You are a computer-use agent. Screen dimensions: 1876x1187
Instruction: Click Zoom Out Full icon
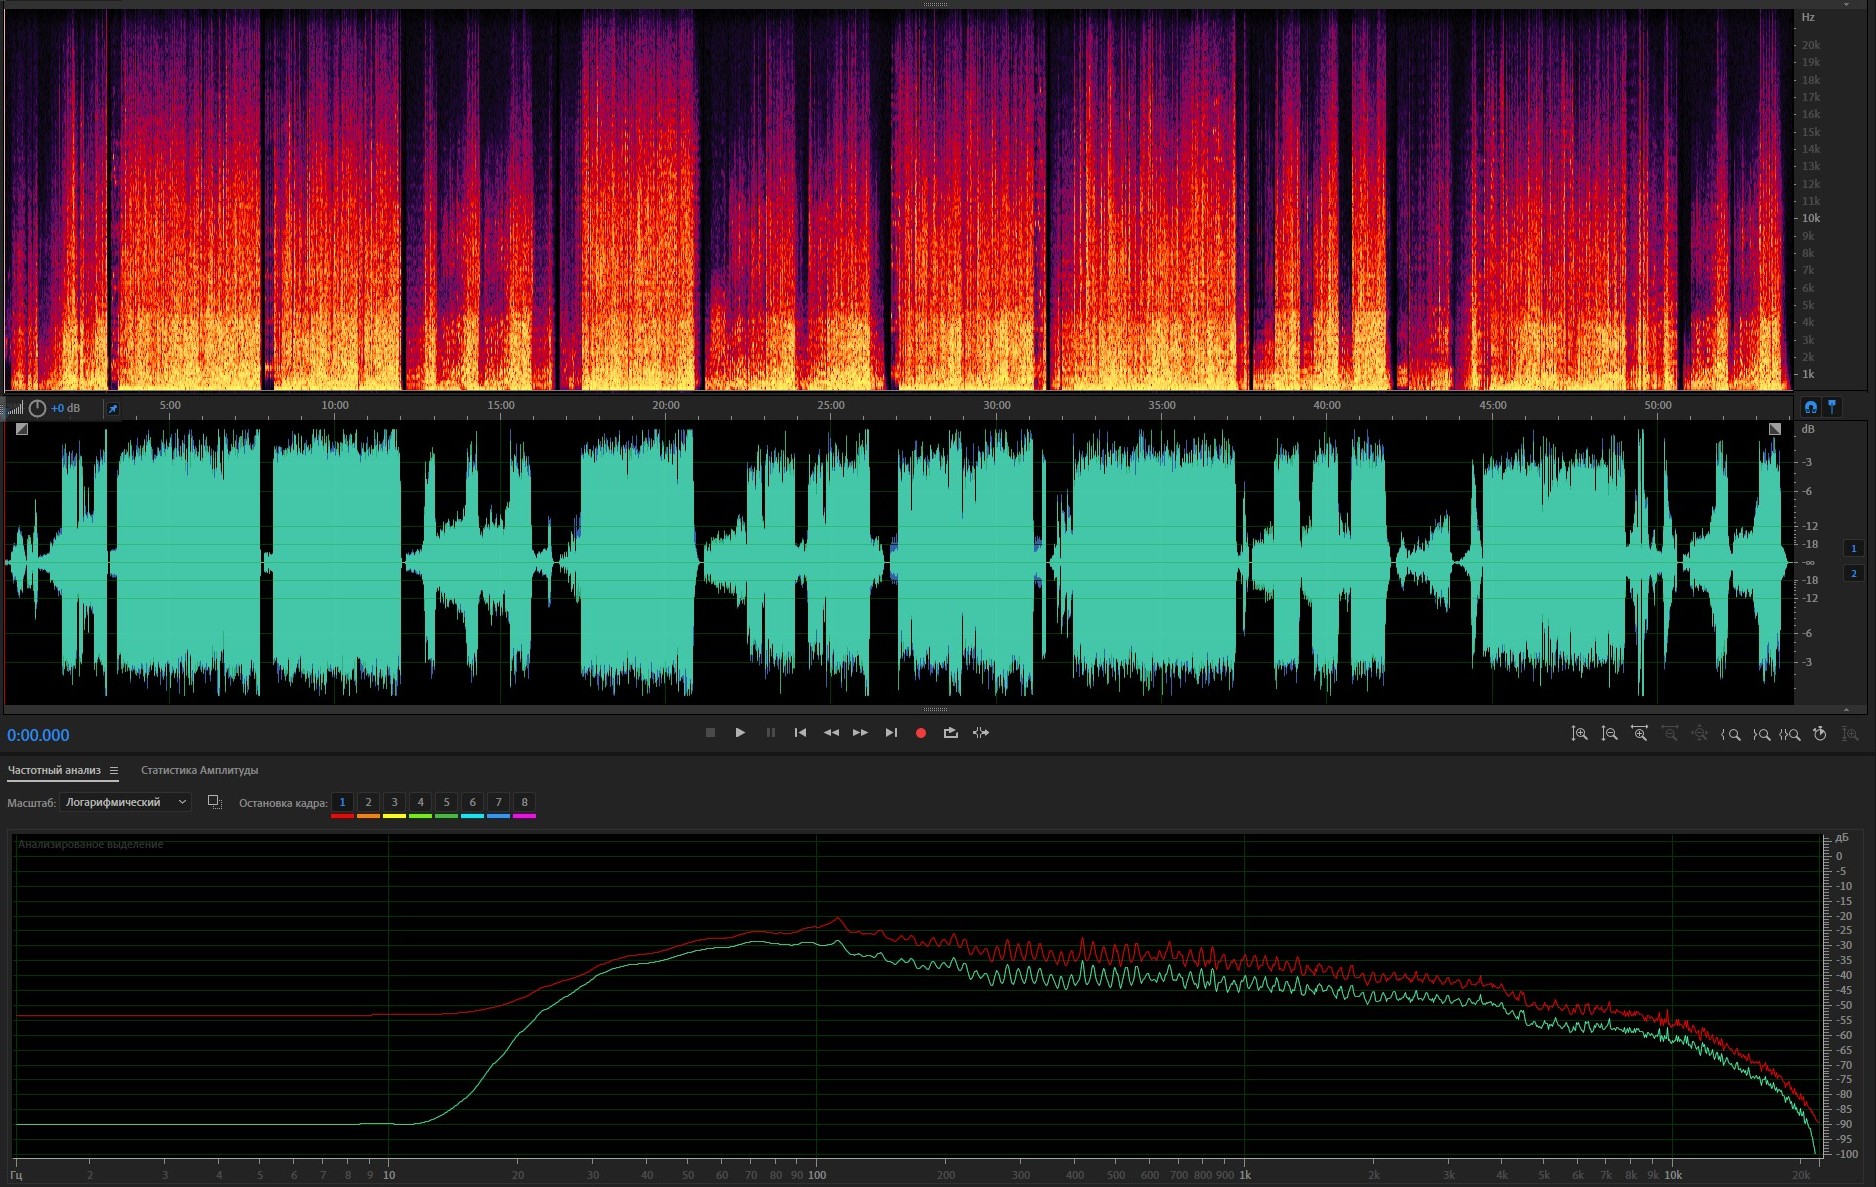pos(1699,734)
